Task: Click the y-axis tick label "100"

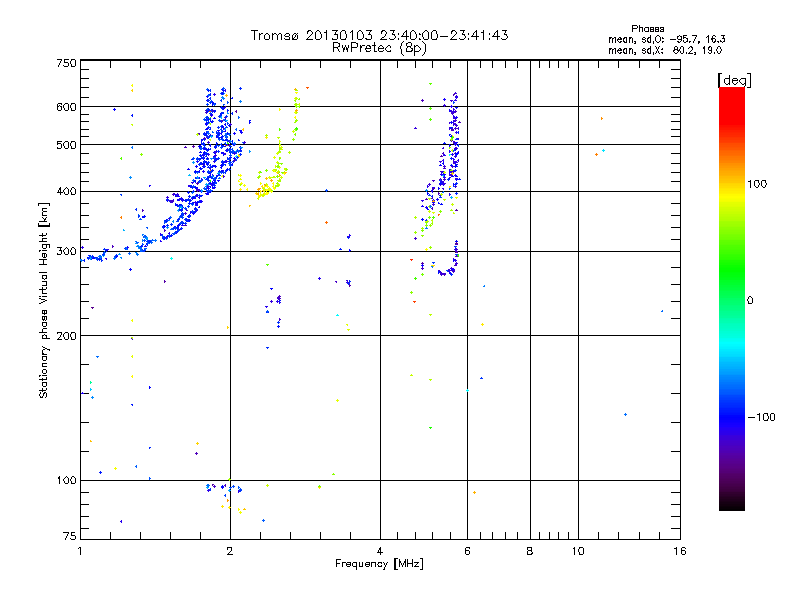Action: pyautogui.click(x=66, y=480)
